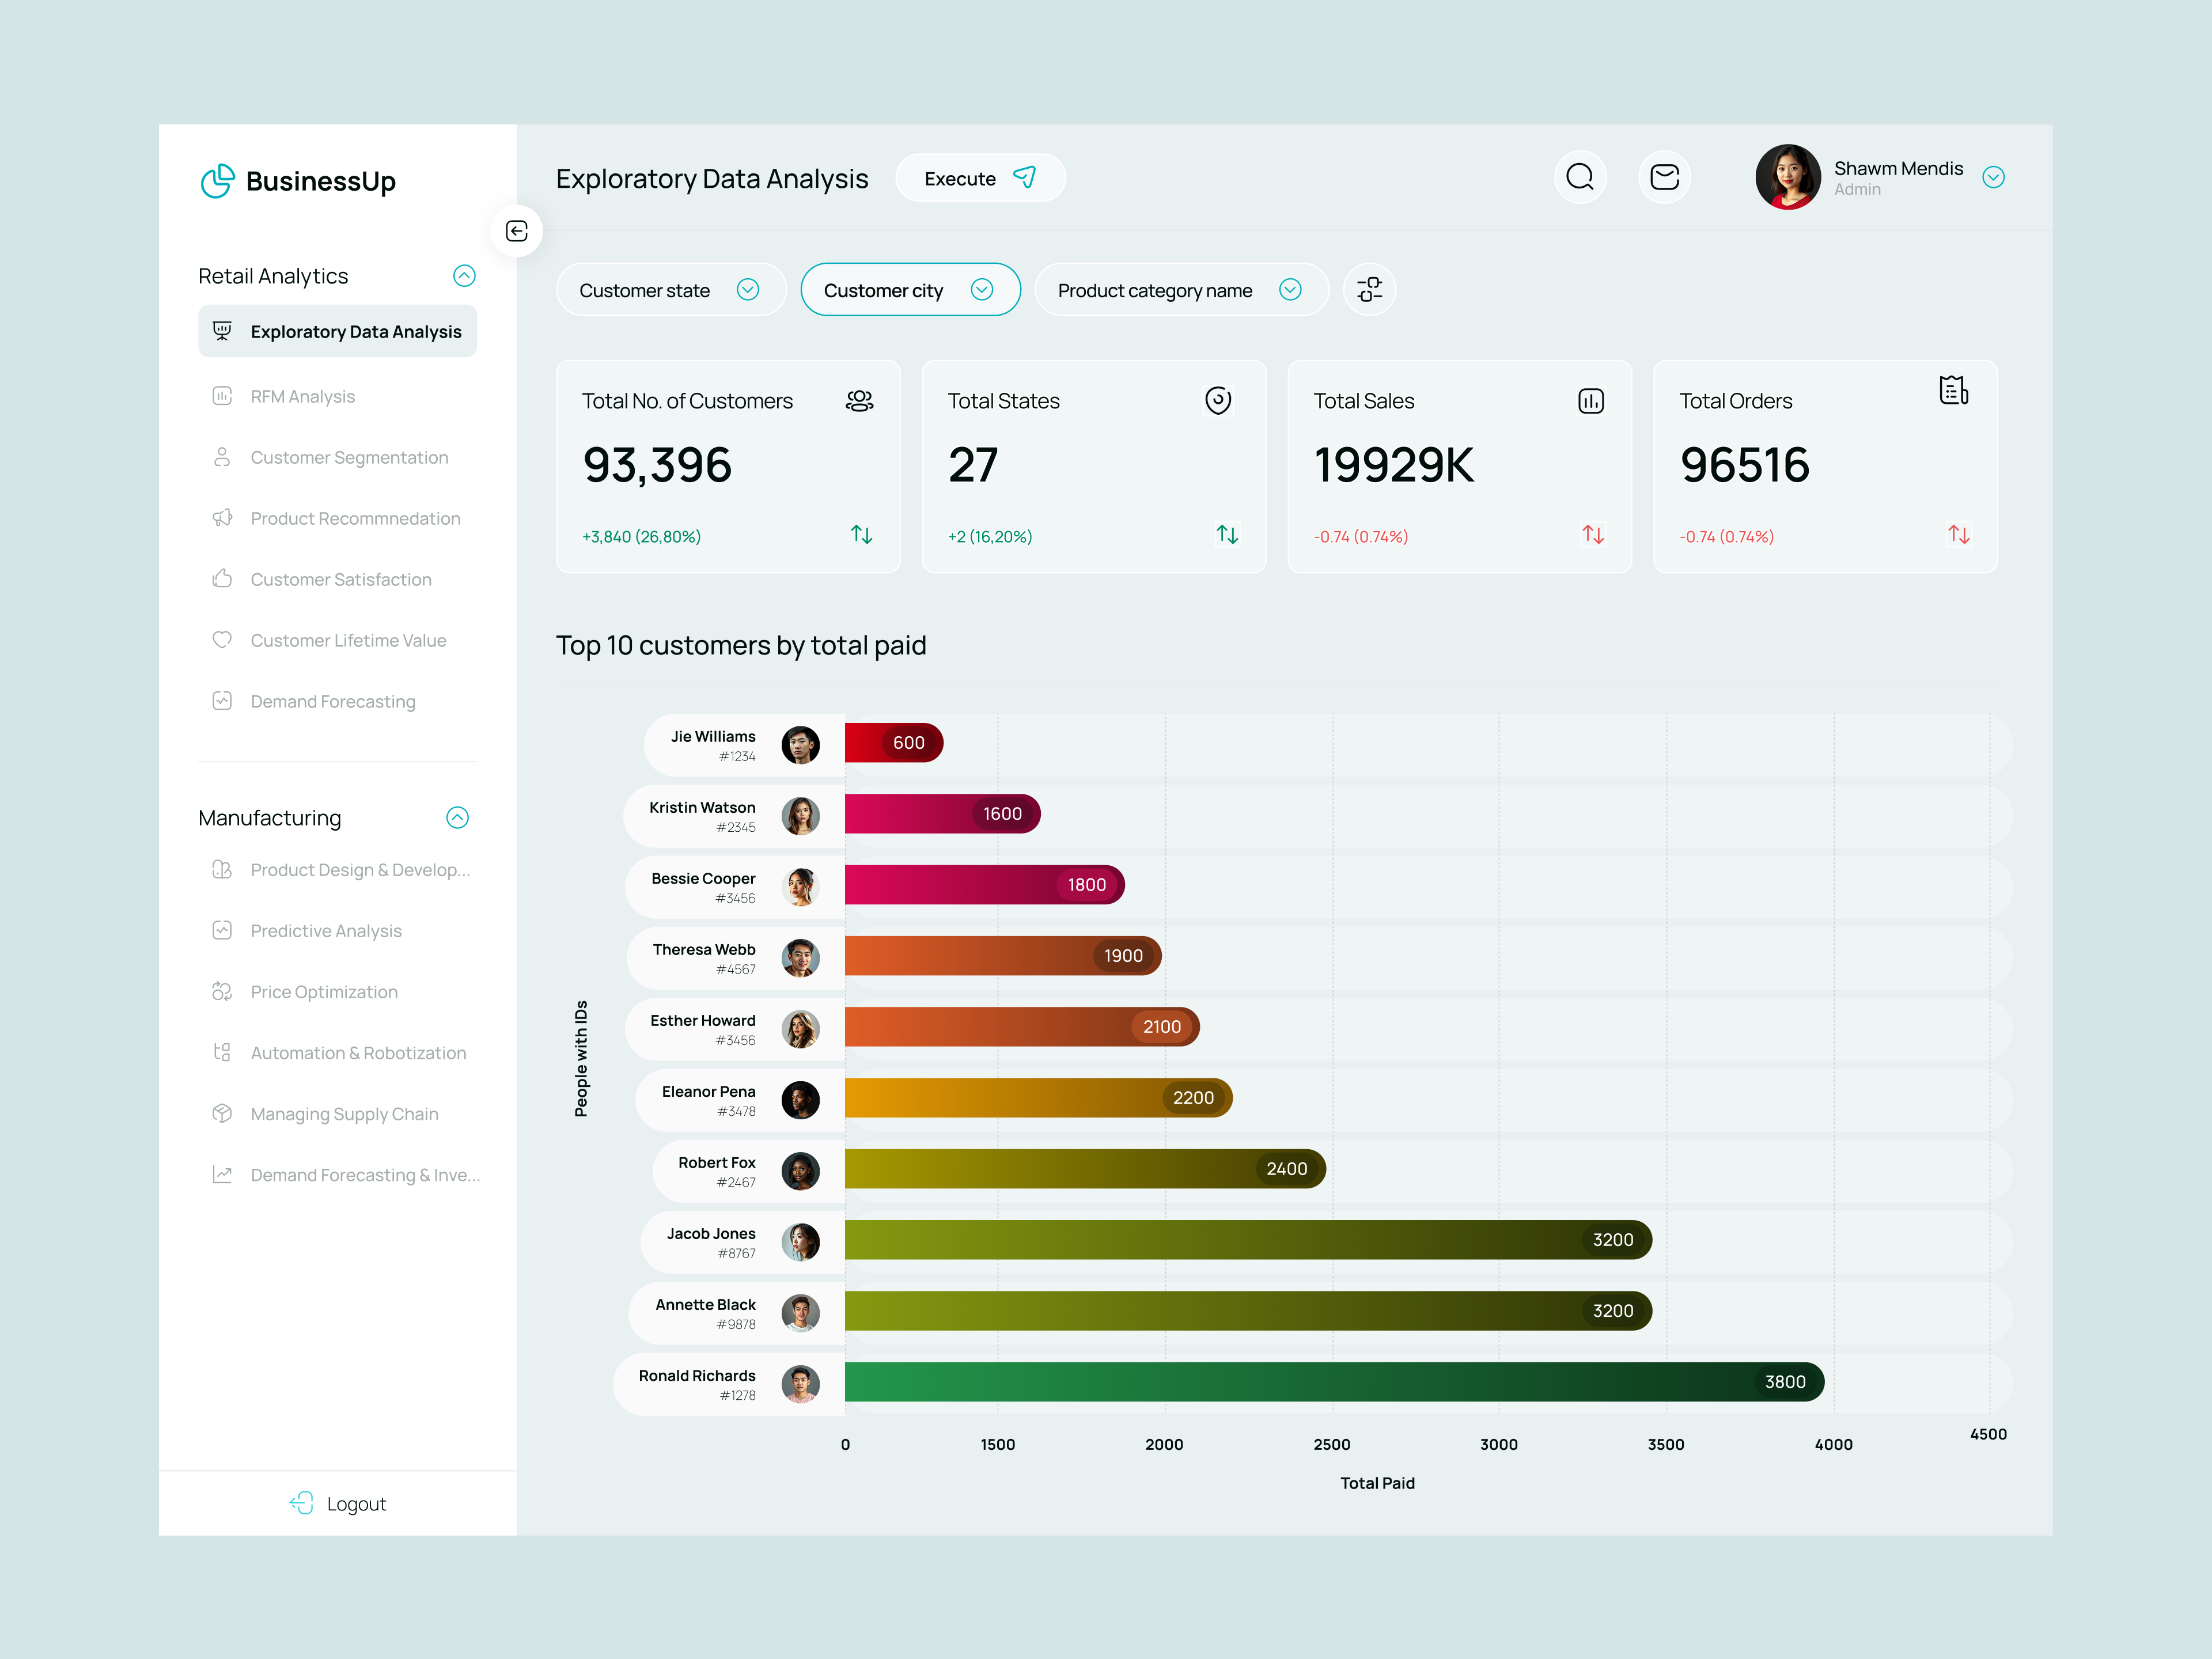This screenshot has width=2212, height=1659.
Task: Select Exploratory Data Analysis in sidebar
Action: [x=337, y=331]
